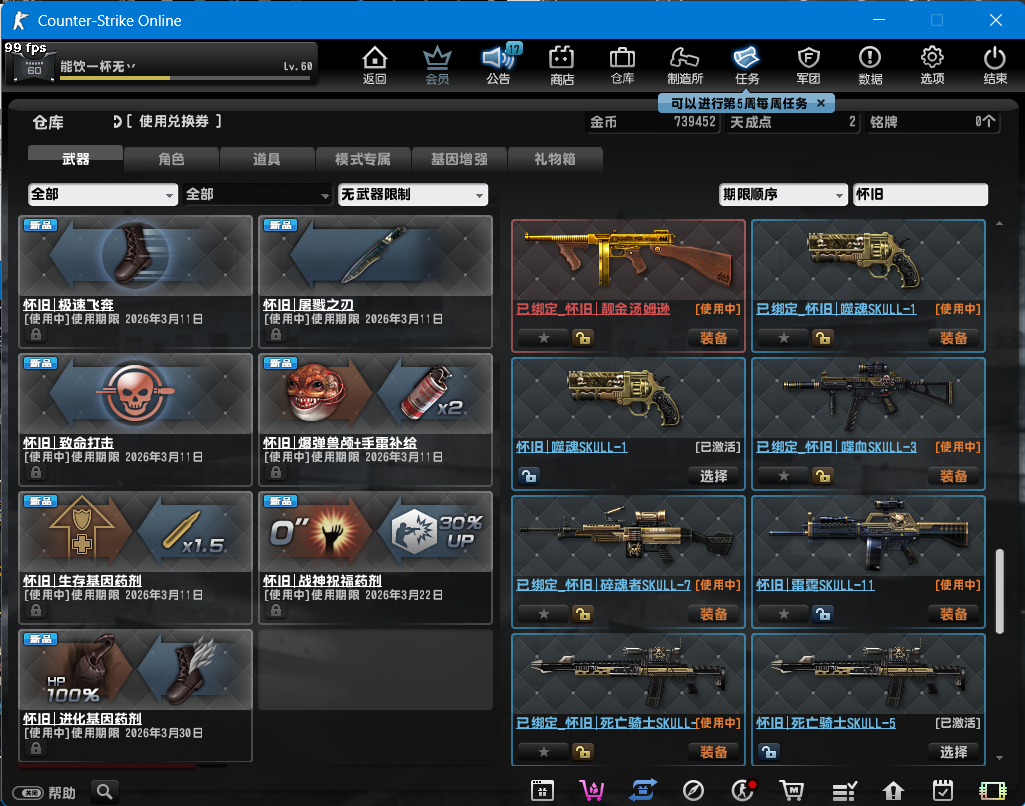Select the 怀旧|战神祝福药剂 item thumbnail

[x=375, y=531]
